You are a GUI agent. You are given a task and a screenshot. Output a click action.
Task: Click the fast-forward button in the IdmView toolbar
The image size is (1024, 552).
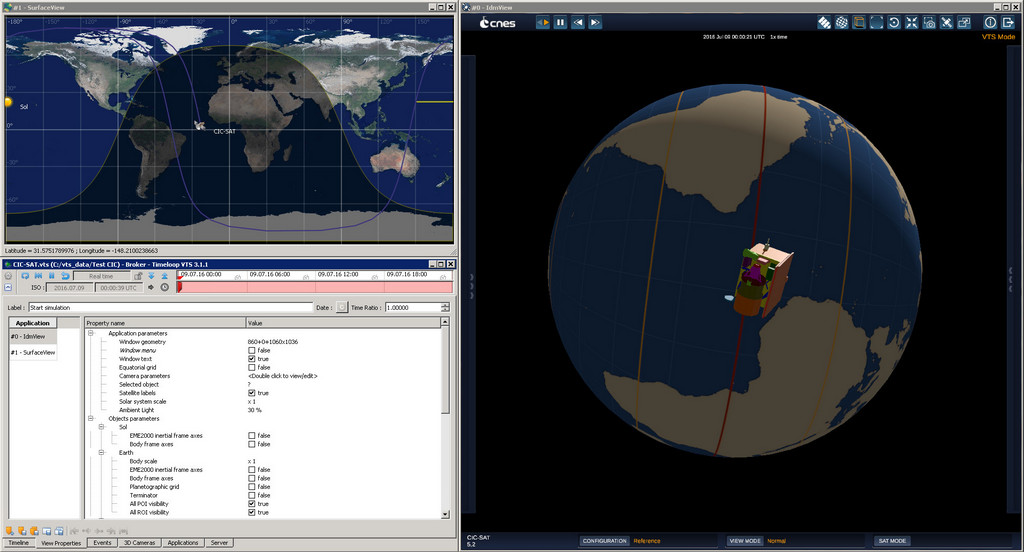tap(595, 22)
